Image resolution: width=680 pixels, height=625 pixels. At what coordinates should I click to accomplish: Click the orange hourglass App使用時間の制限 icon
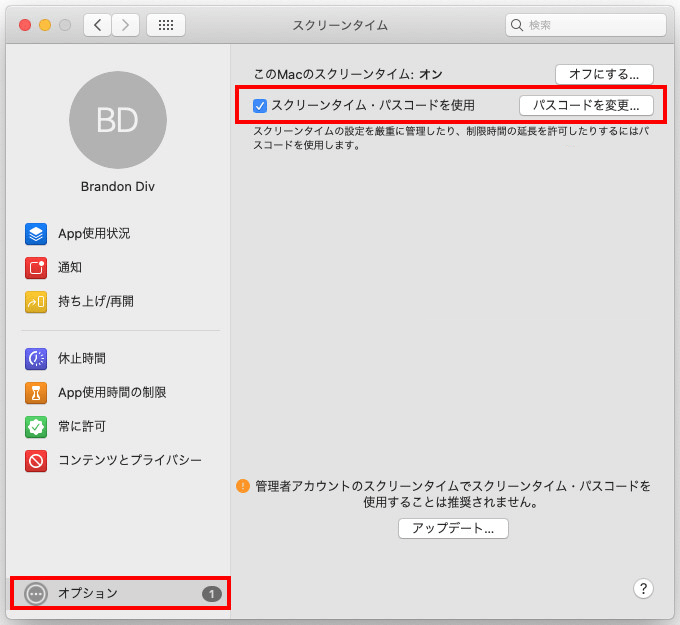[36, 393]
